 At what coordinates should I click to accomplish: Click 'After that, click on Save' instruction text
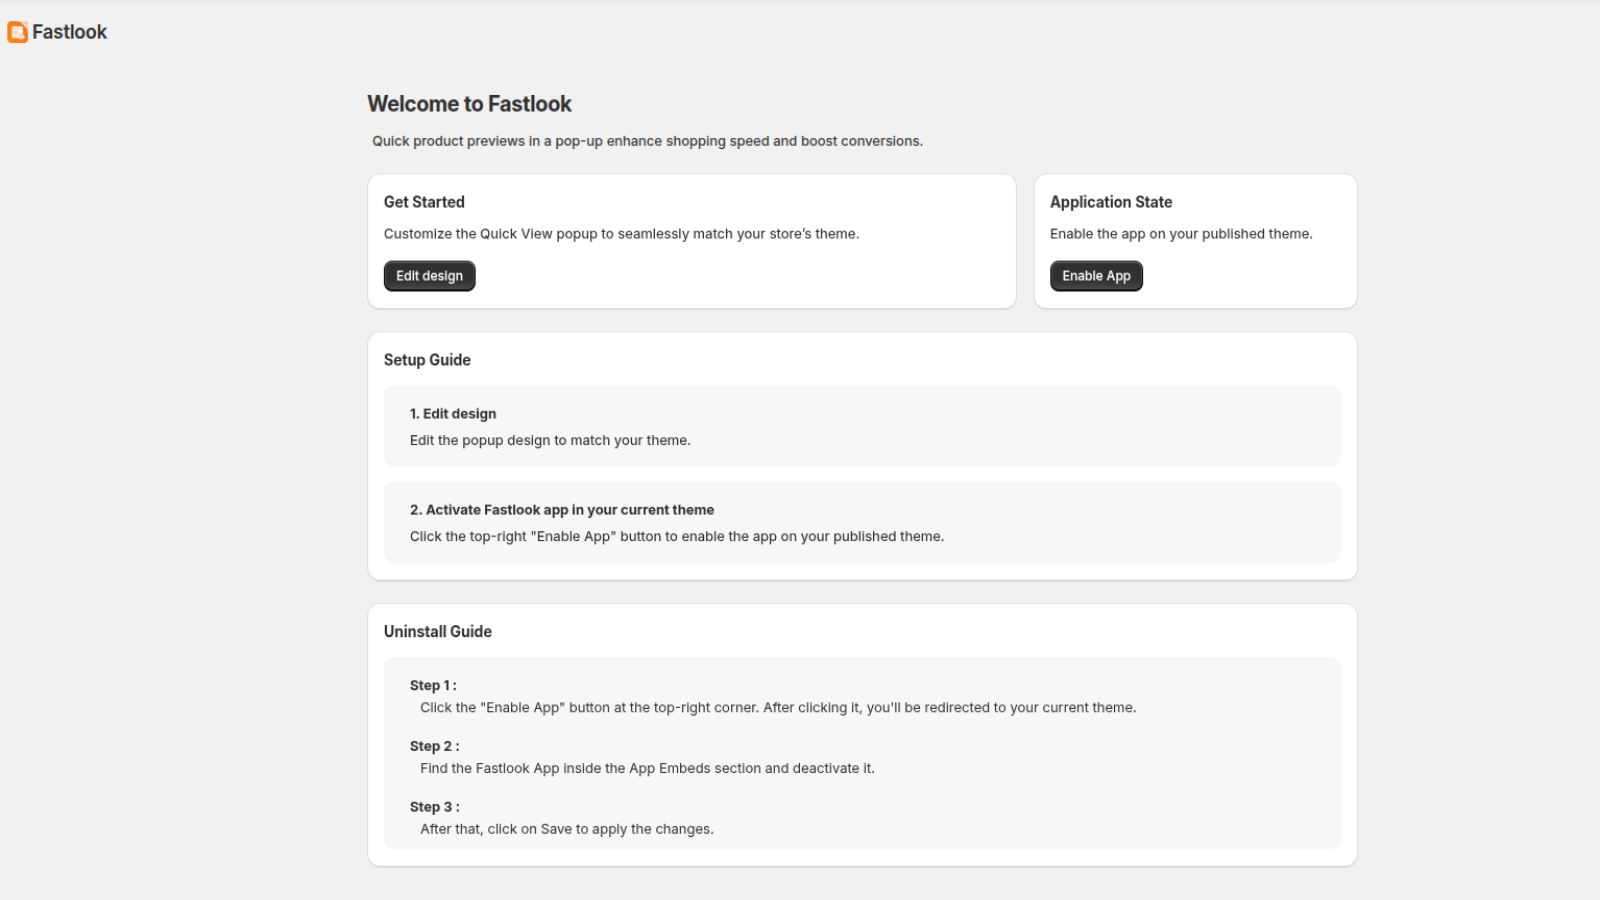point(567,829)
